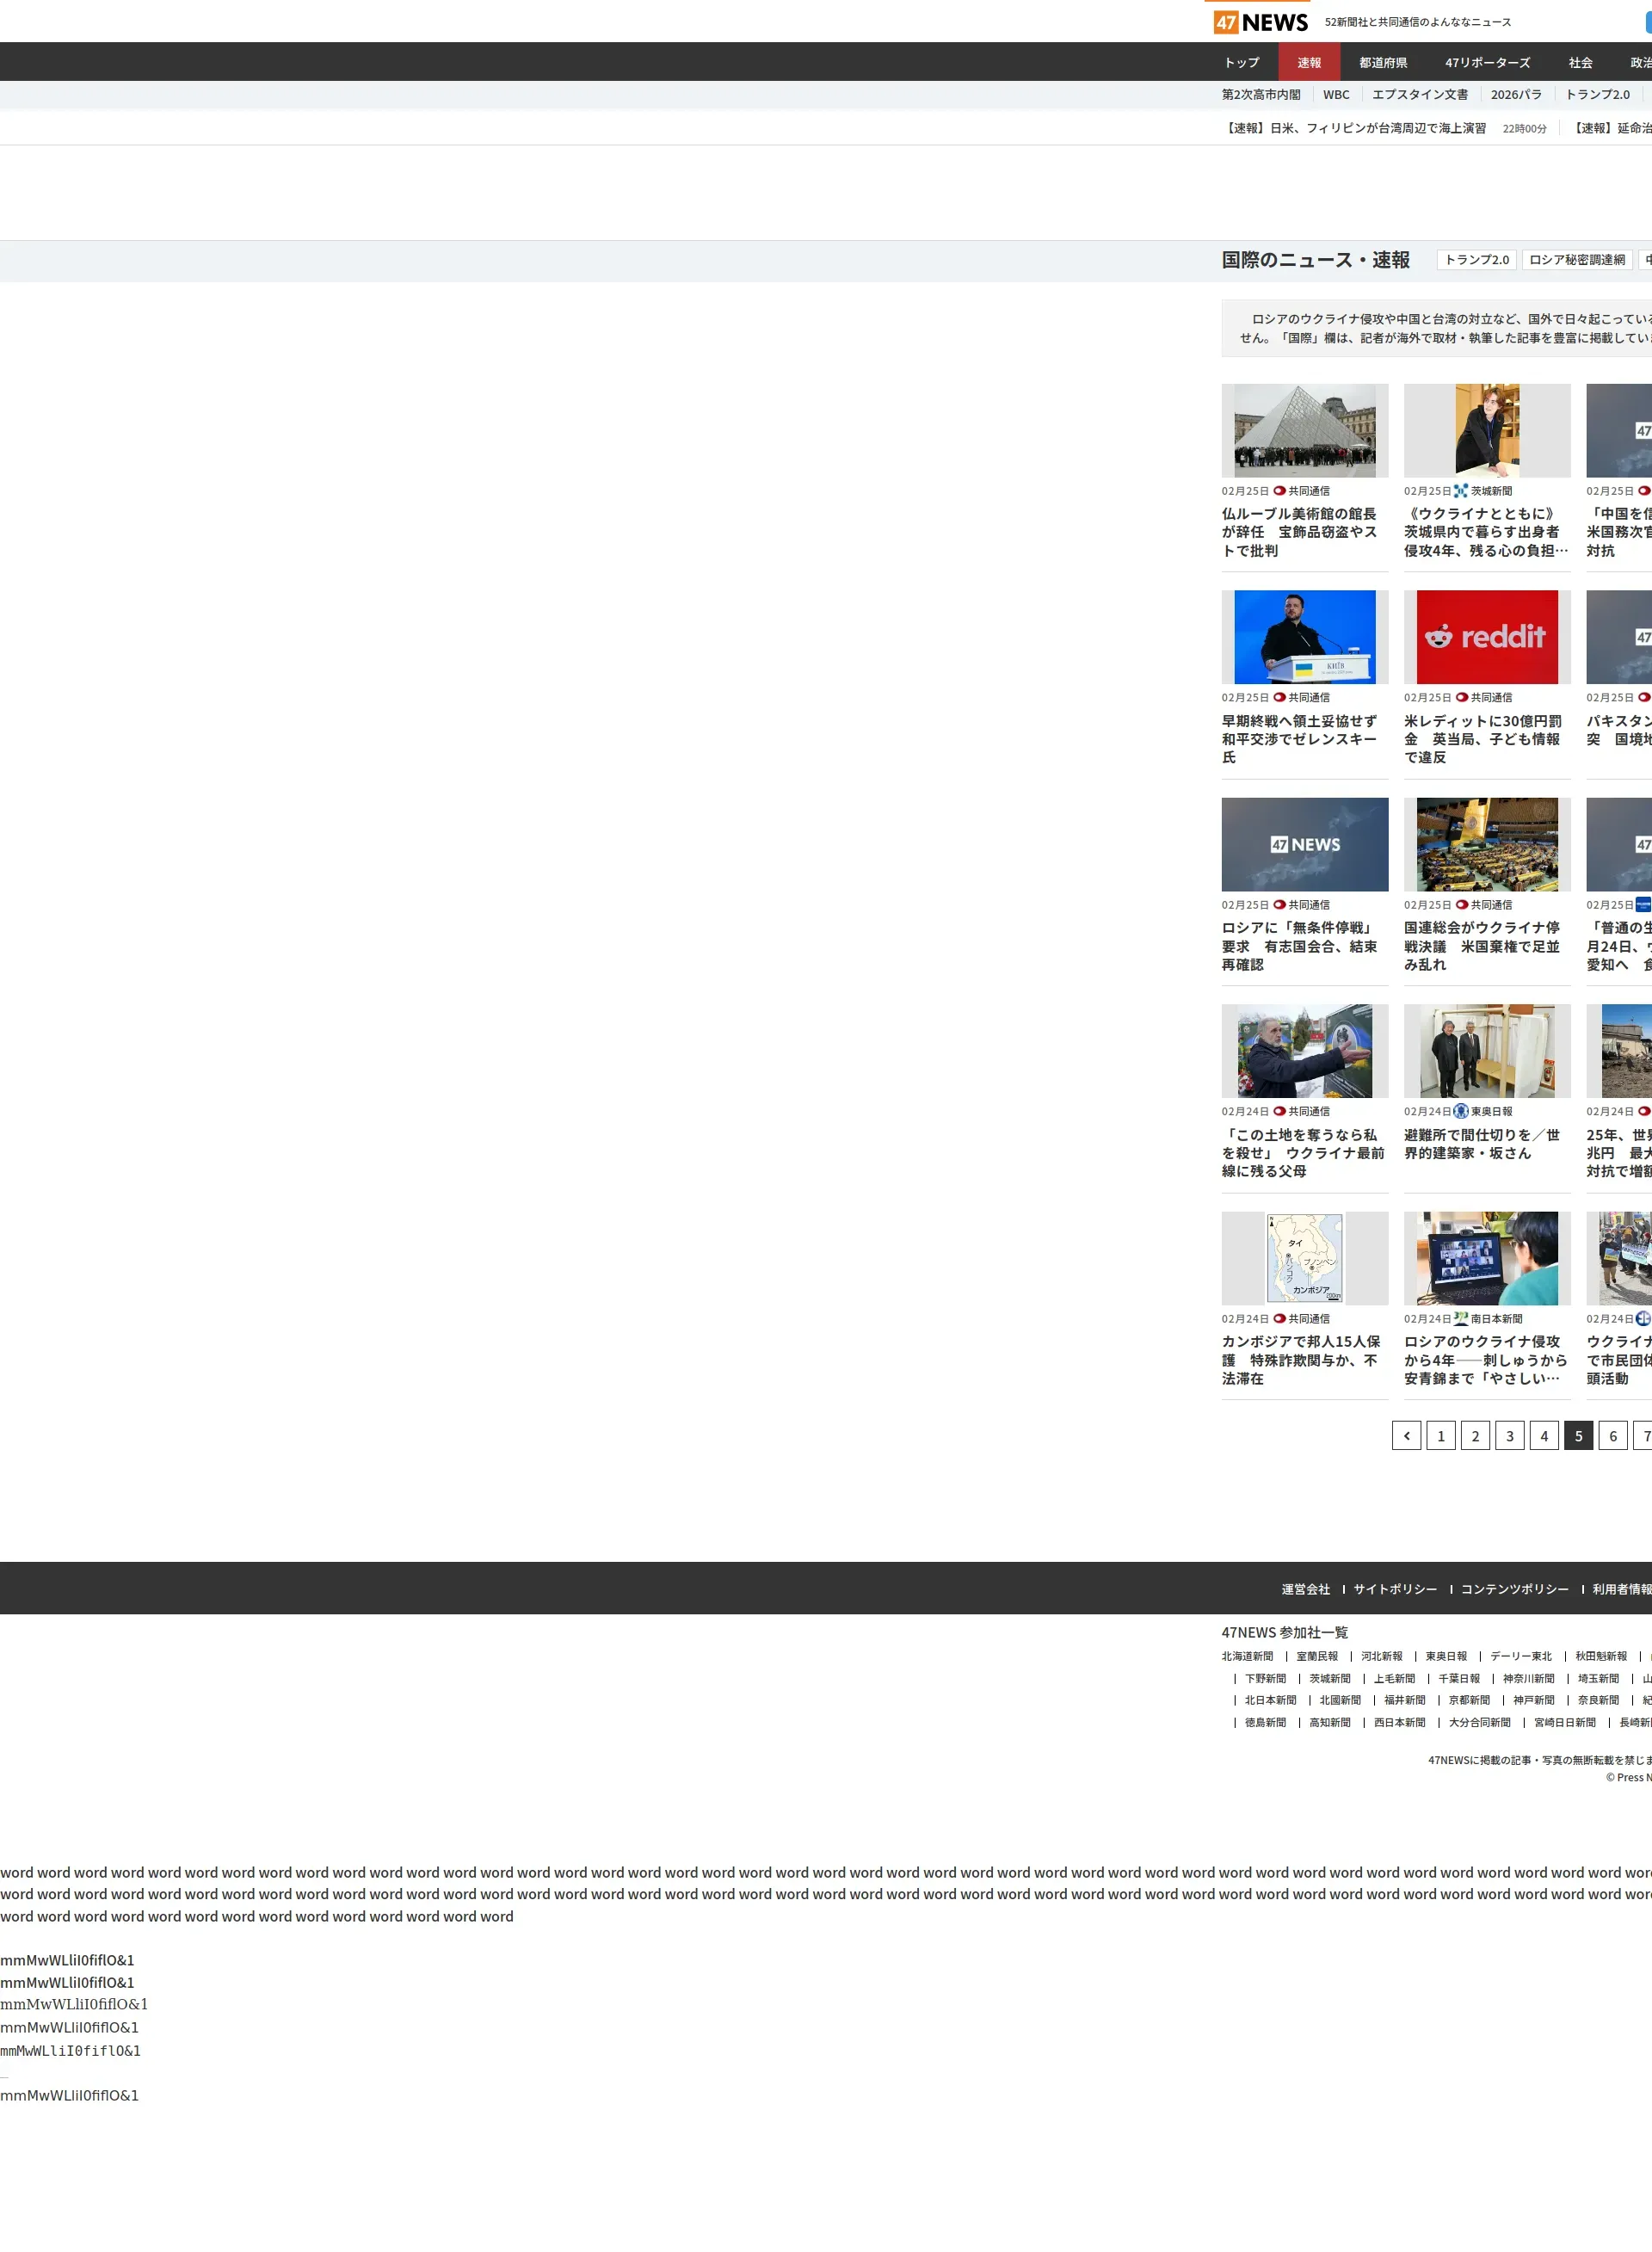Open 西日本新聞 in the participating papers list

tap(1399, 1723)
